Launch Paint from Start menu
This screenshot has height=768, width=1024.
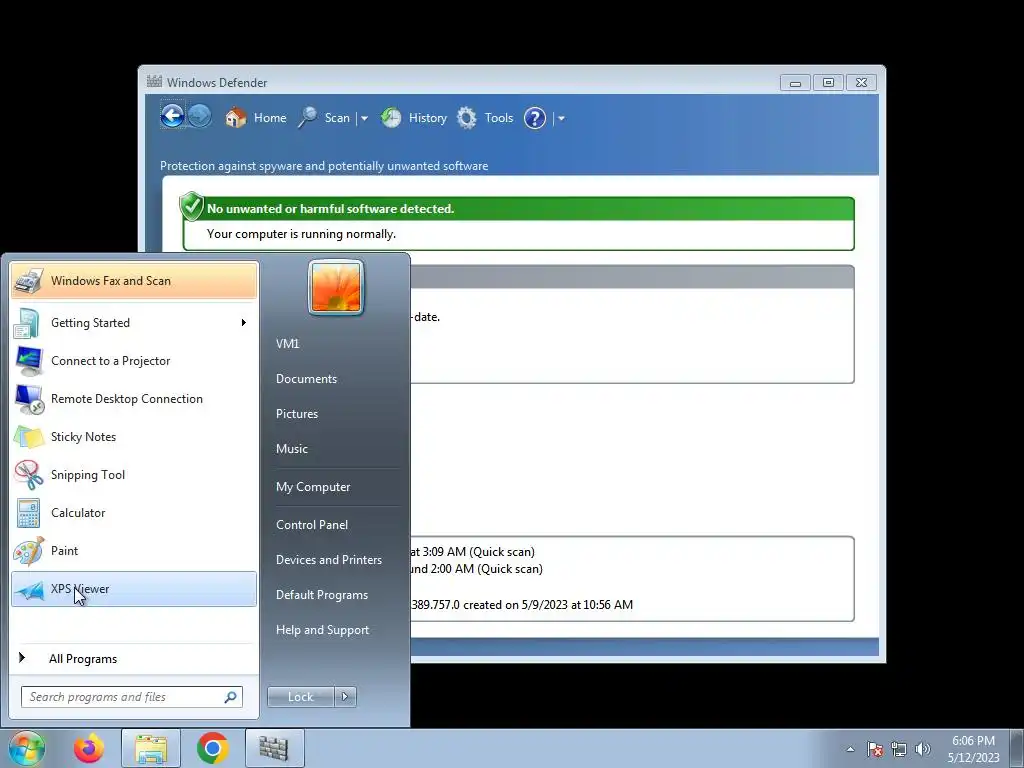click(x=135, y=551)
